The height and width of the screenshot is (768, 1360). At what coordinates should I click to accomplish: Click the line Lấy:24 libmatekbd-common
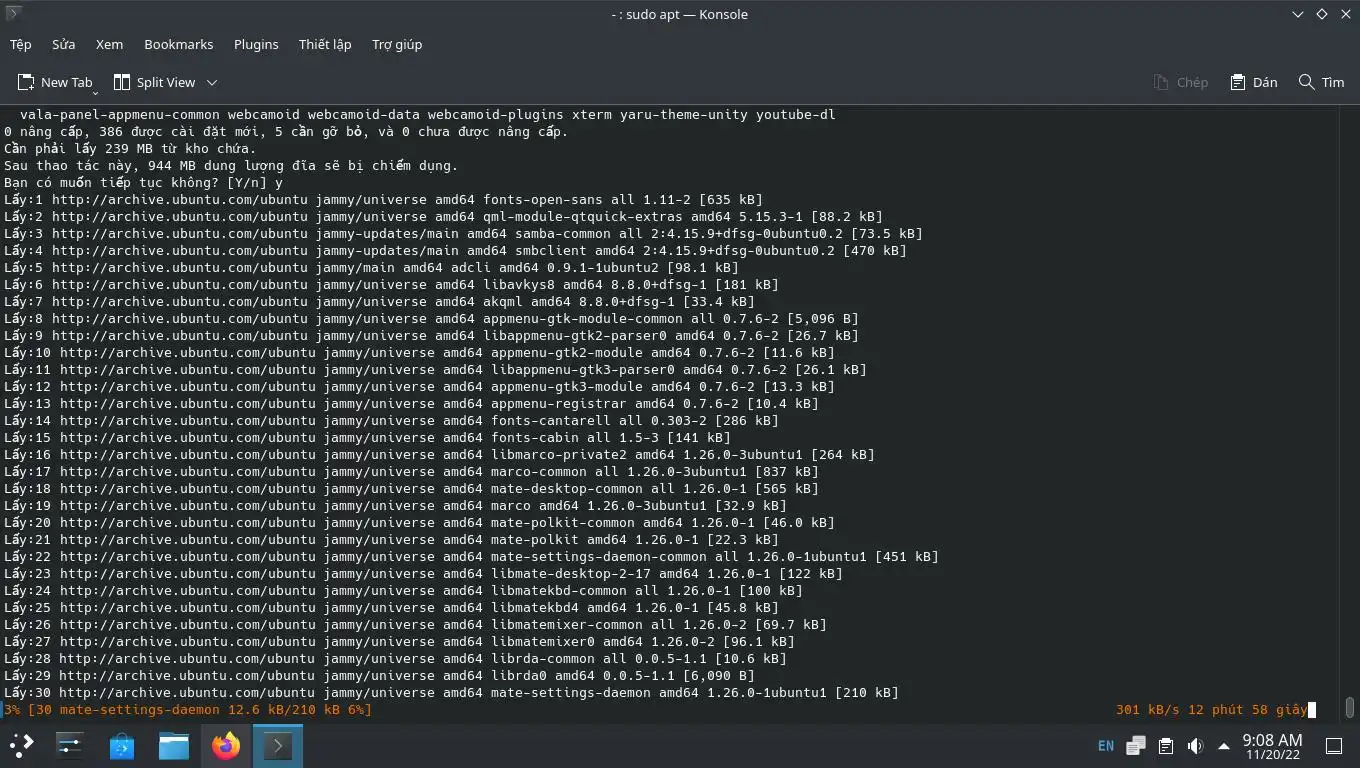click(x=403, y=590)
